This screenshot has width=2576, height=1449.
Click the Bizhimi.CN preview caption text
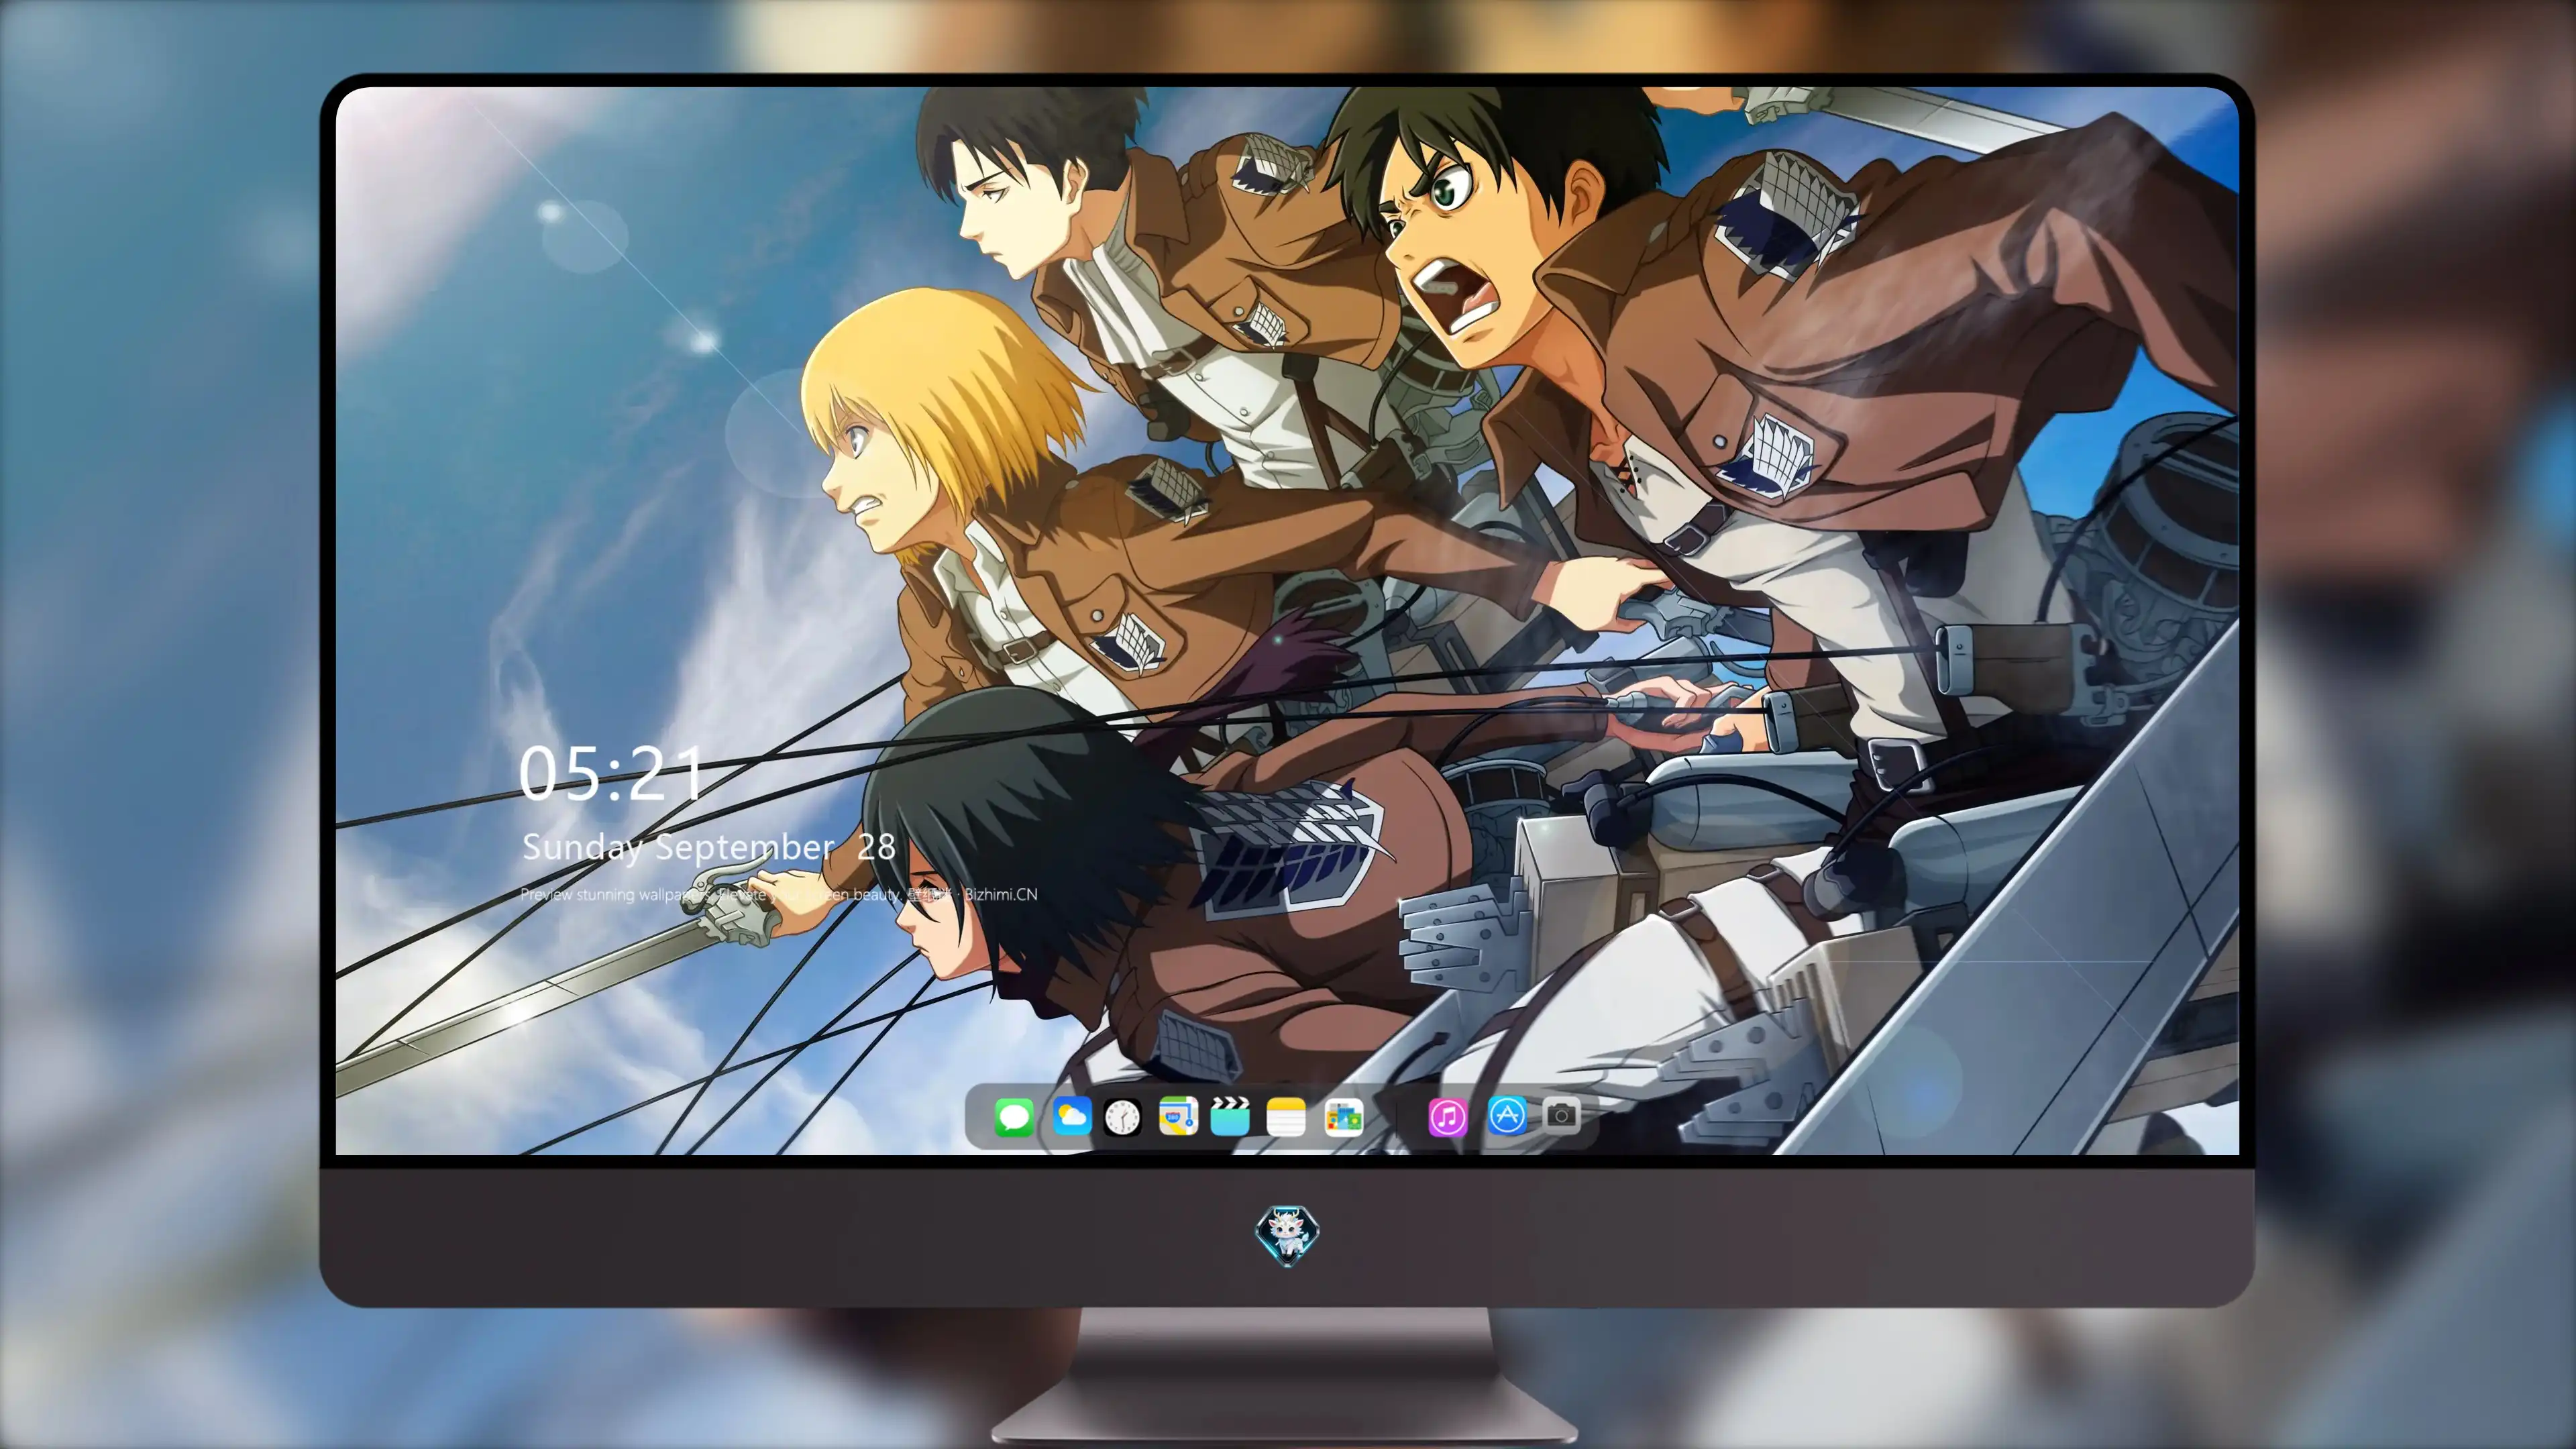pos(779,894)
